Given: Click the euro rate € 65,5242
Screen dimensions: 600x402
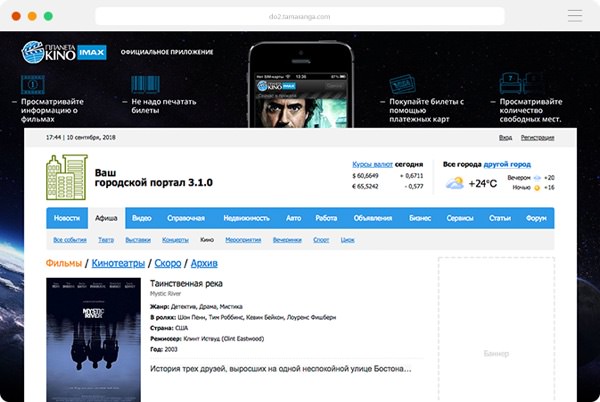Looking at the screenshot, I should point(365,186).
